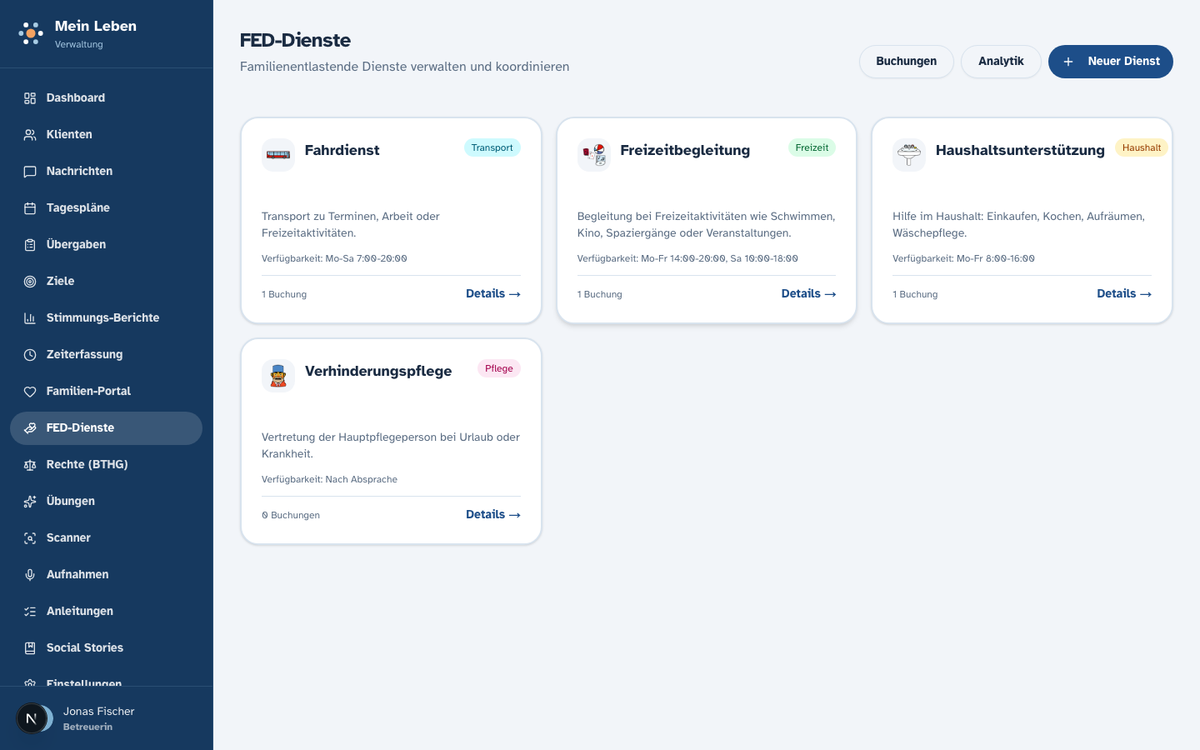Open the Buchungen view
The height and width of the screenshot is (750, 1200).
point(906,61)
